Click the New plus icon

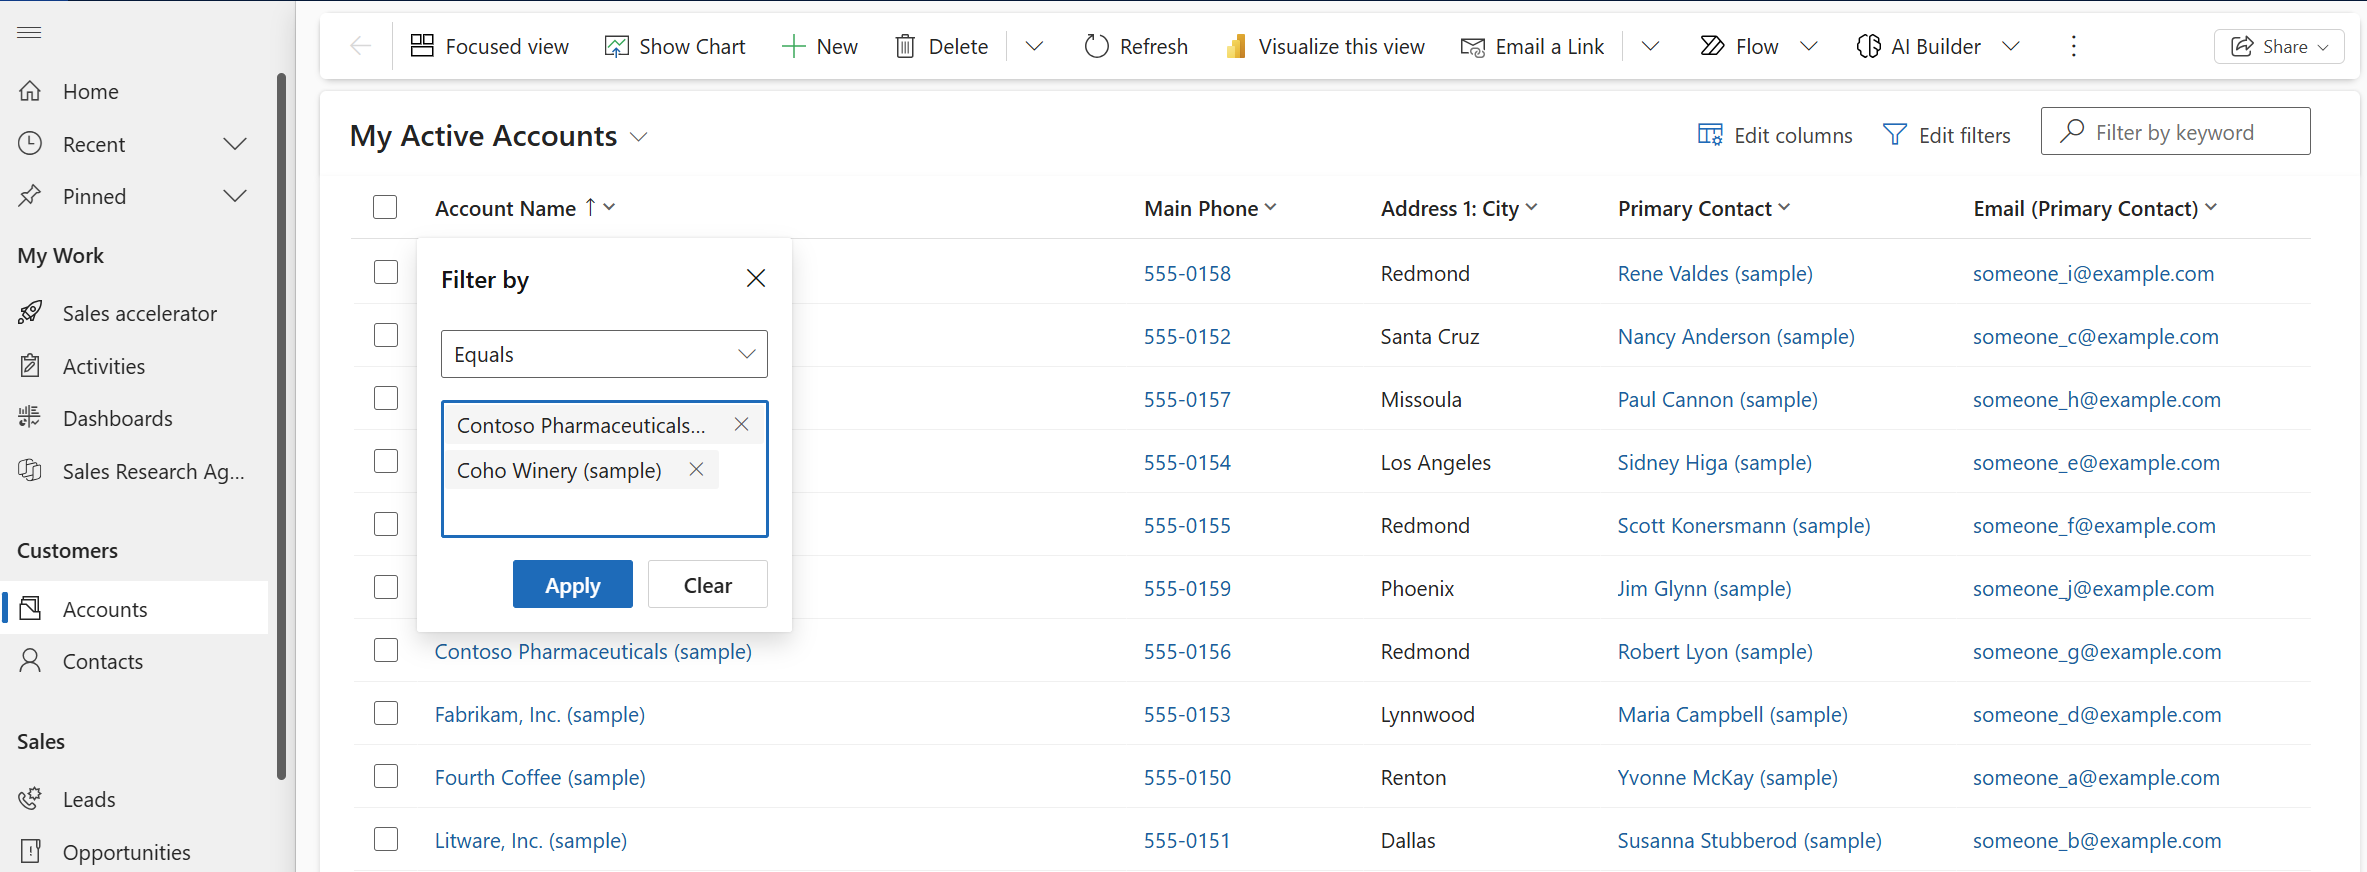793,46
